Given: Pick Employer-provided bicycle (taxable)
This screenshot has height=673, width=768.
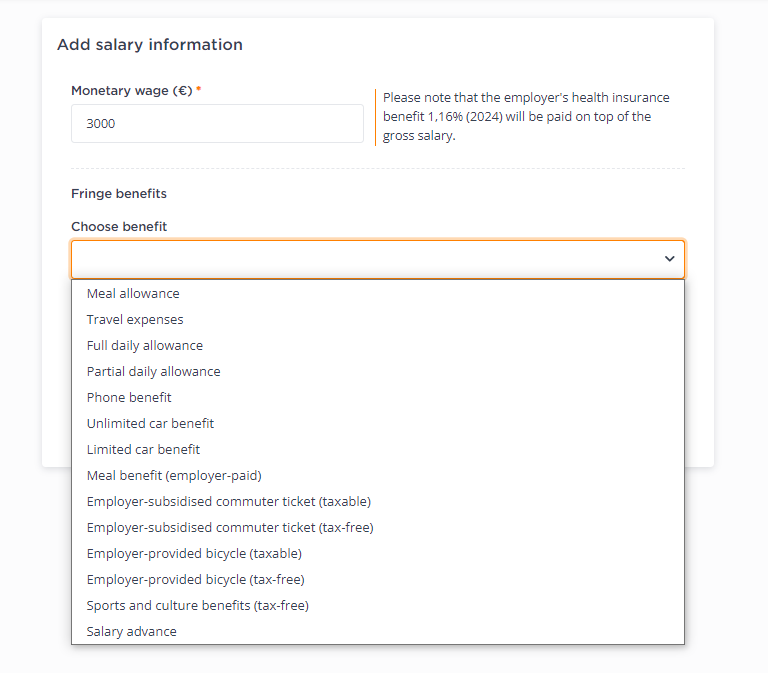Looking at the screenshot, I should [378, 553].
